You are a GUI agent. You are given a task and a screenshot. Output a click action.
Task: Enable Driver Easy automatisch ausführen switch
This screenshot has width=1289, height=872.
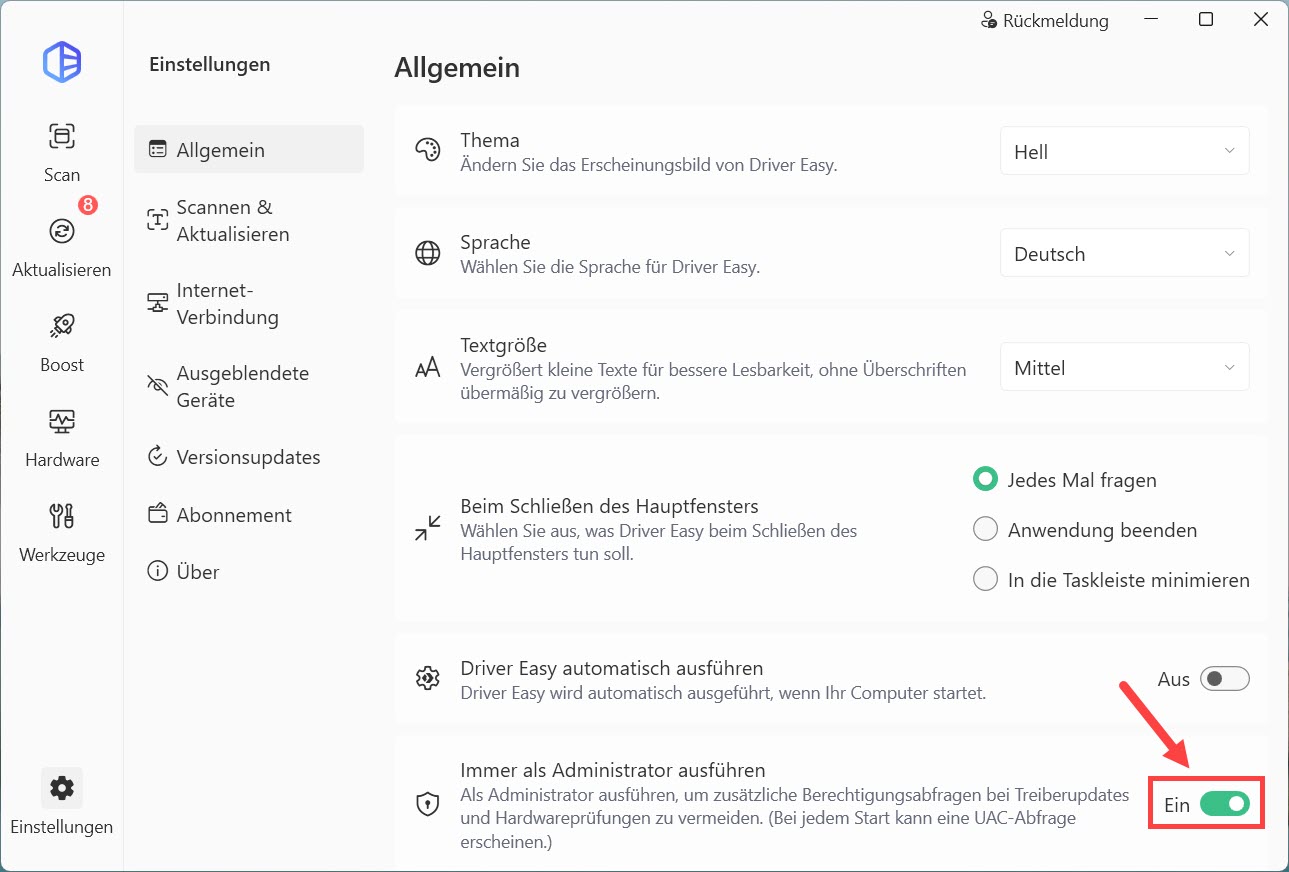tap(1225, 679)
